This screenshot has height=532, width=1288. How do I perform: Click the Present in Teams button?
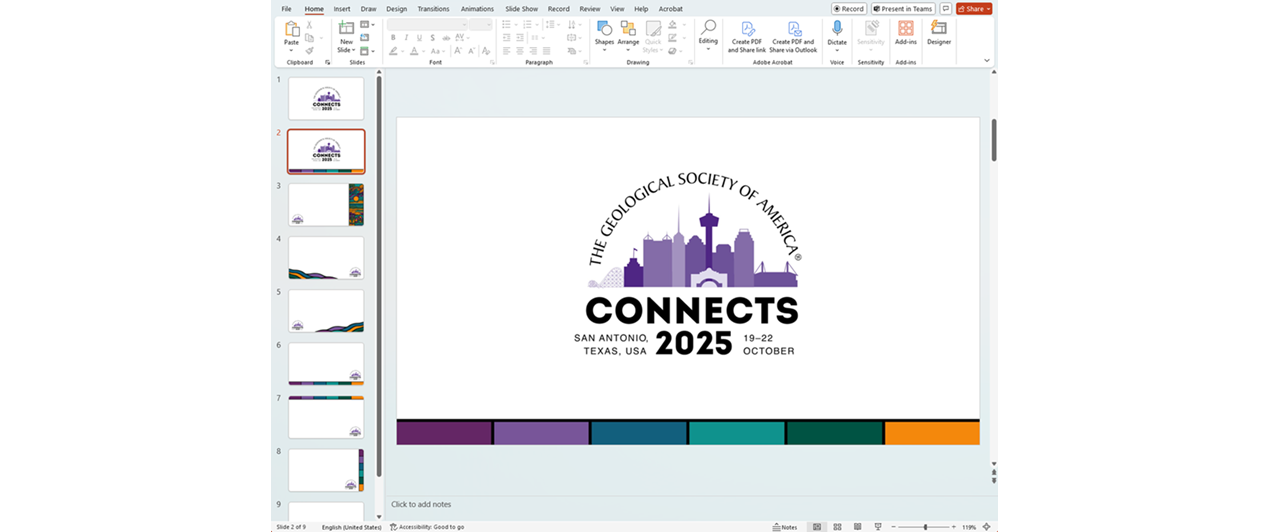902,9
